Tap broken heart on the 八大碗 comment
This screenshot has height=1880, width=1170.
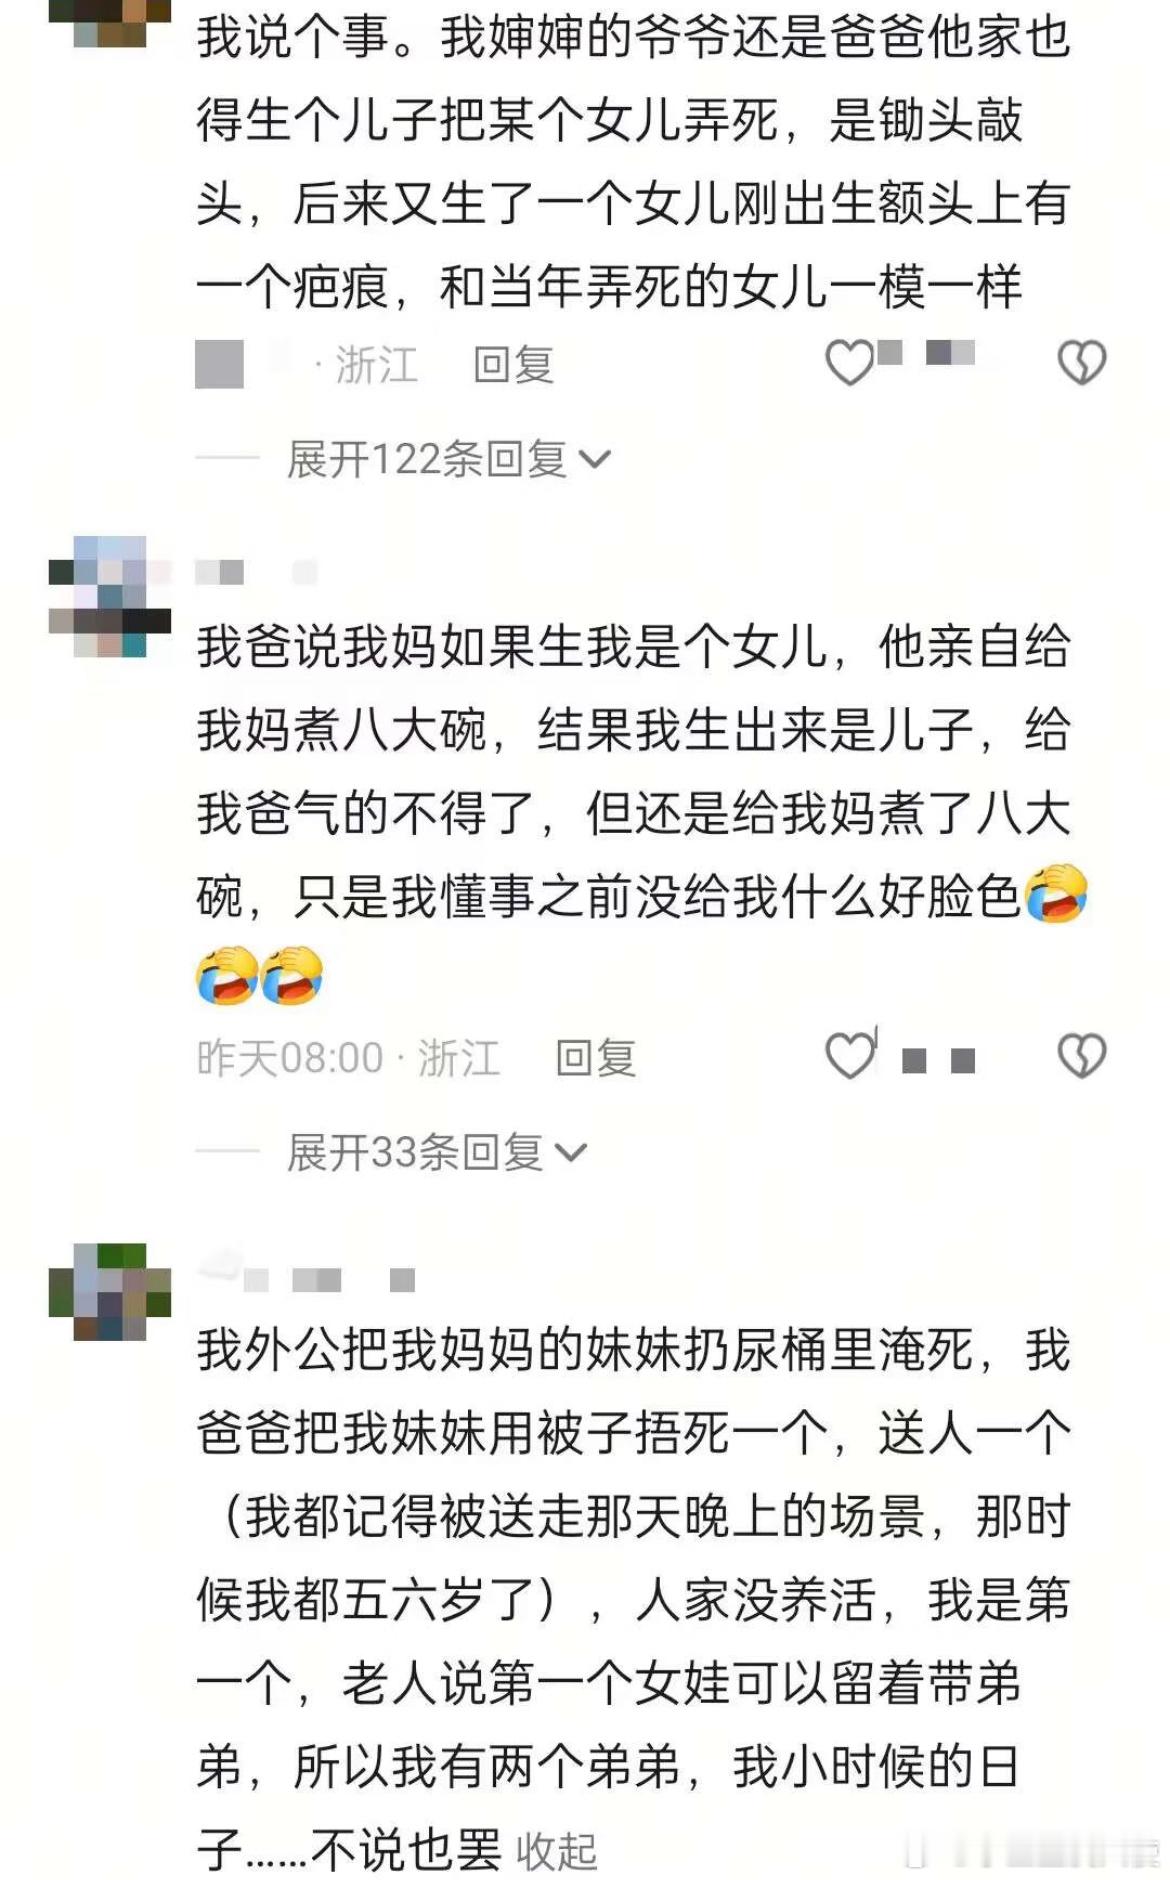tap(1082, 1055)
